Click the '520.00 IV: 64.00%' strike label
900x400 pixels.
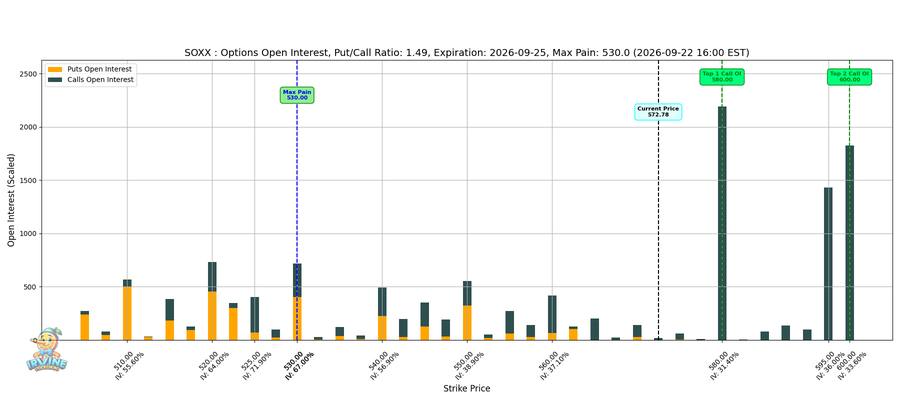(215, 364)
